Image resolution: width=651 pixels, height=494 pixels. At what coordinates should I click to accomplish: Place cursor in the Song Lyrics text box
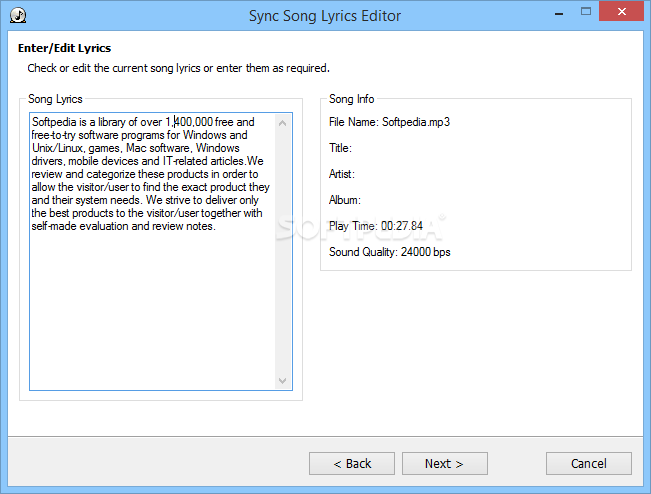[152, 252]
